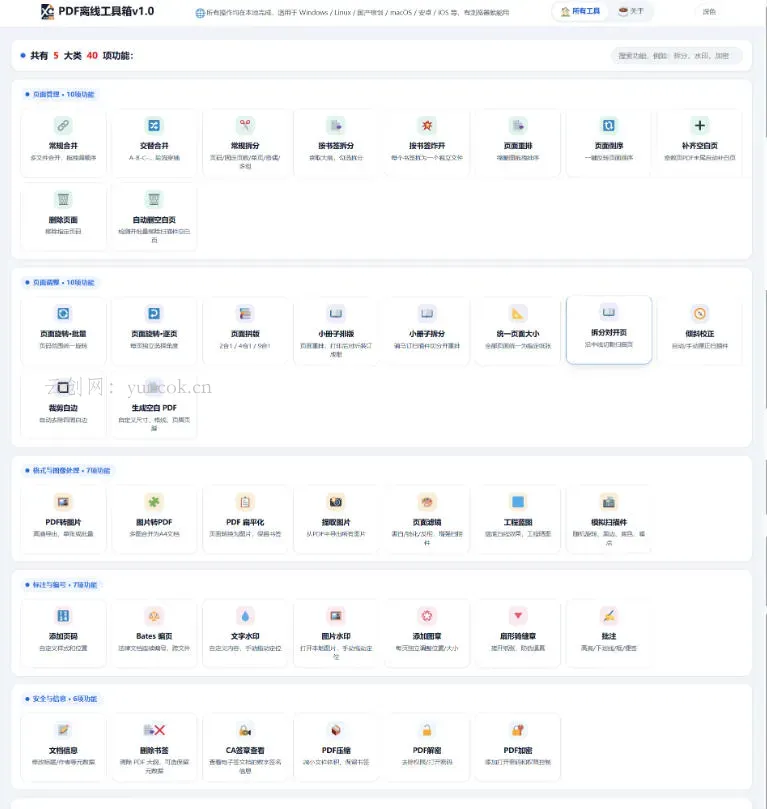Open the 自动删空白页 tool card
This screenshot has height=809, width=767.
(154, 217)
